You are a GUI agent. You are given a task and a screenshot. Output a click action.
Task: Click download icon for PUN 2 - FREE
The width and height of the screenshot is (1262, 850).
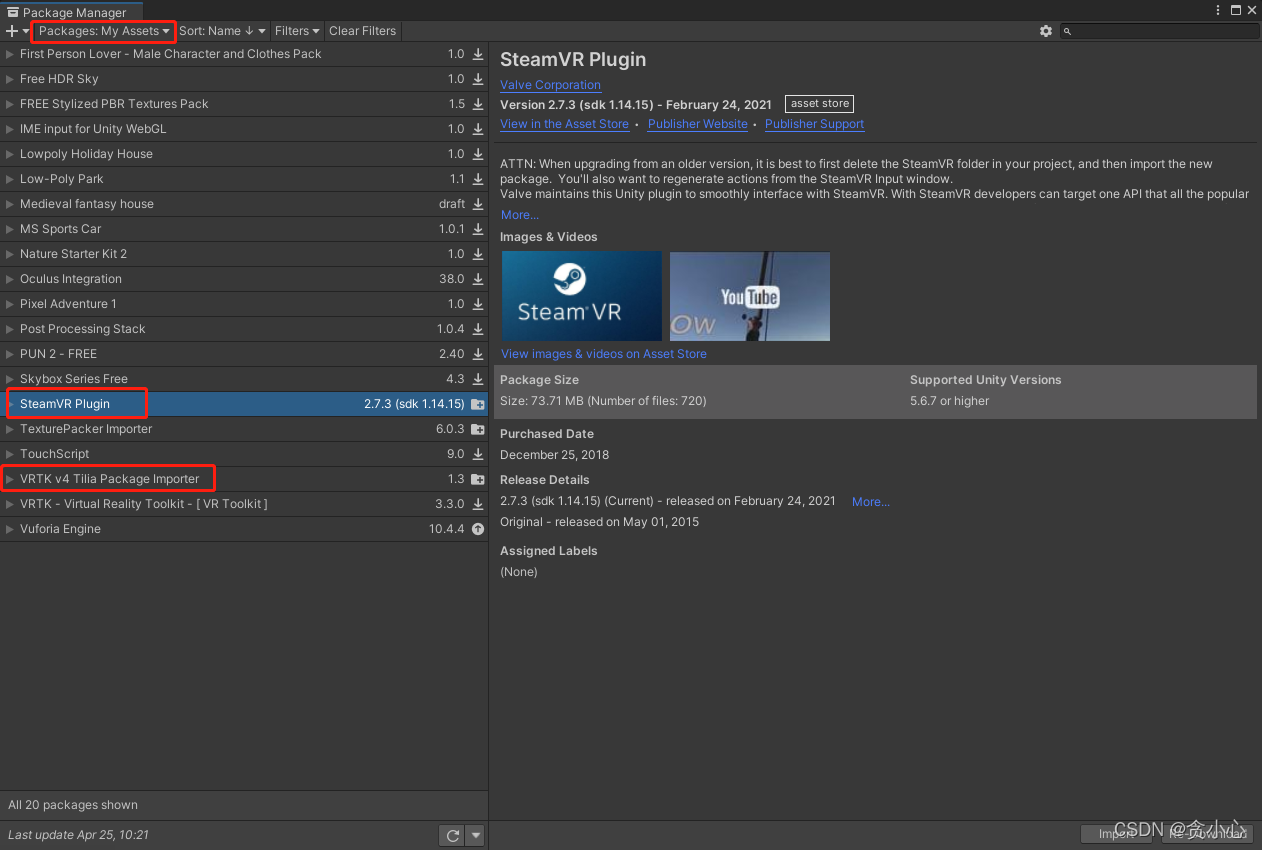(x=478, y=354)
